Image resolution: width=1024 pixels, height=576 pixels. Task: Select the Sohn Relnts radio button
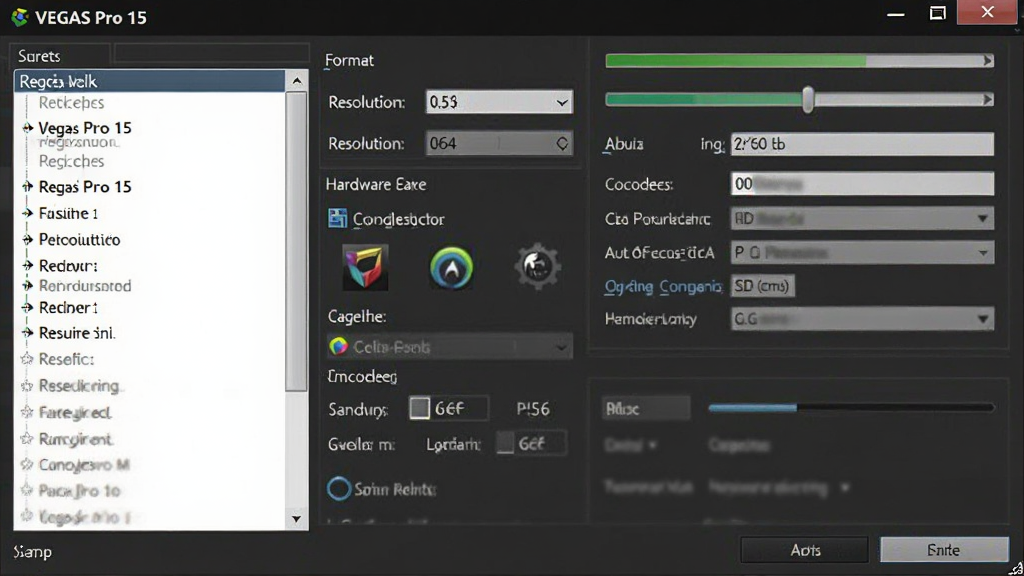click(339, 488)
